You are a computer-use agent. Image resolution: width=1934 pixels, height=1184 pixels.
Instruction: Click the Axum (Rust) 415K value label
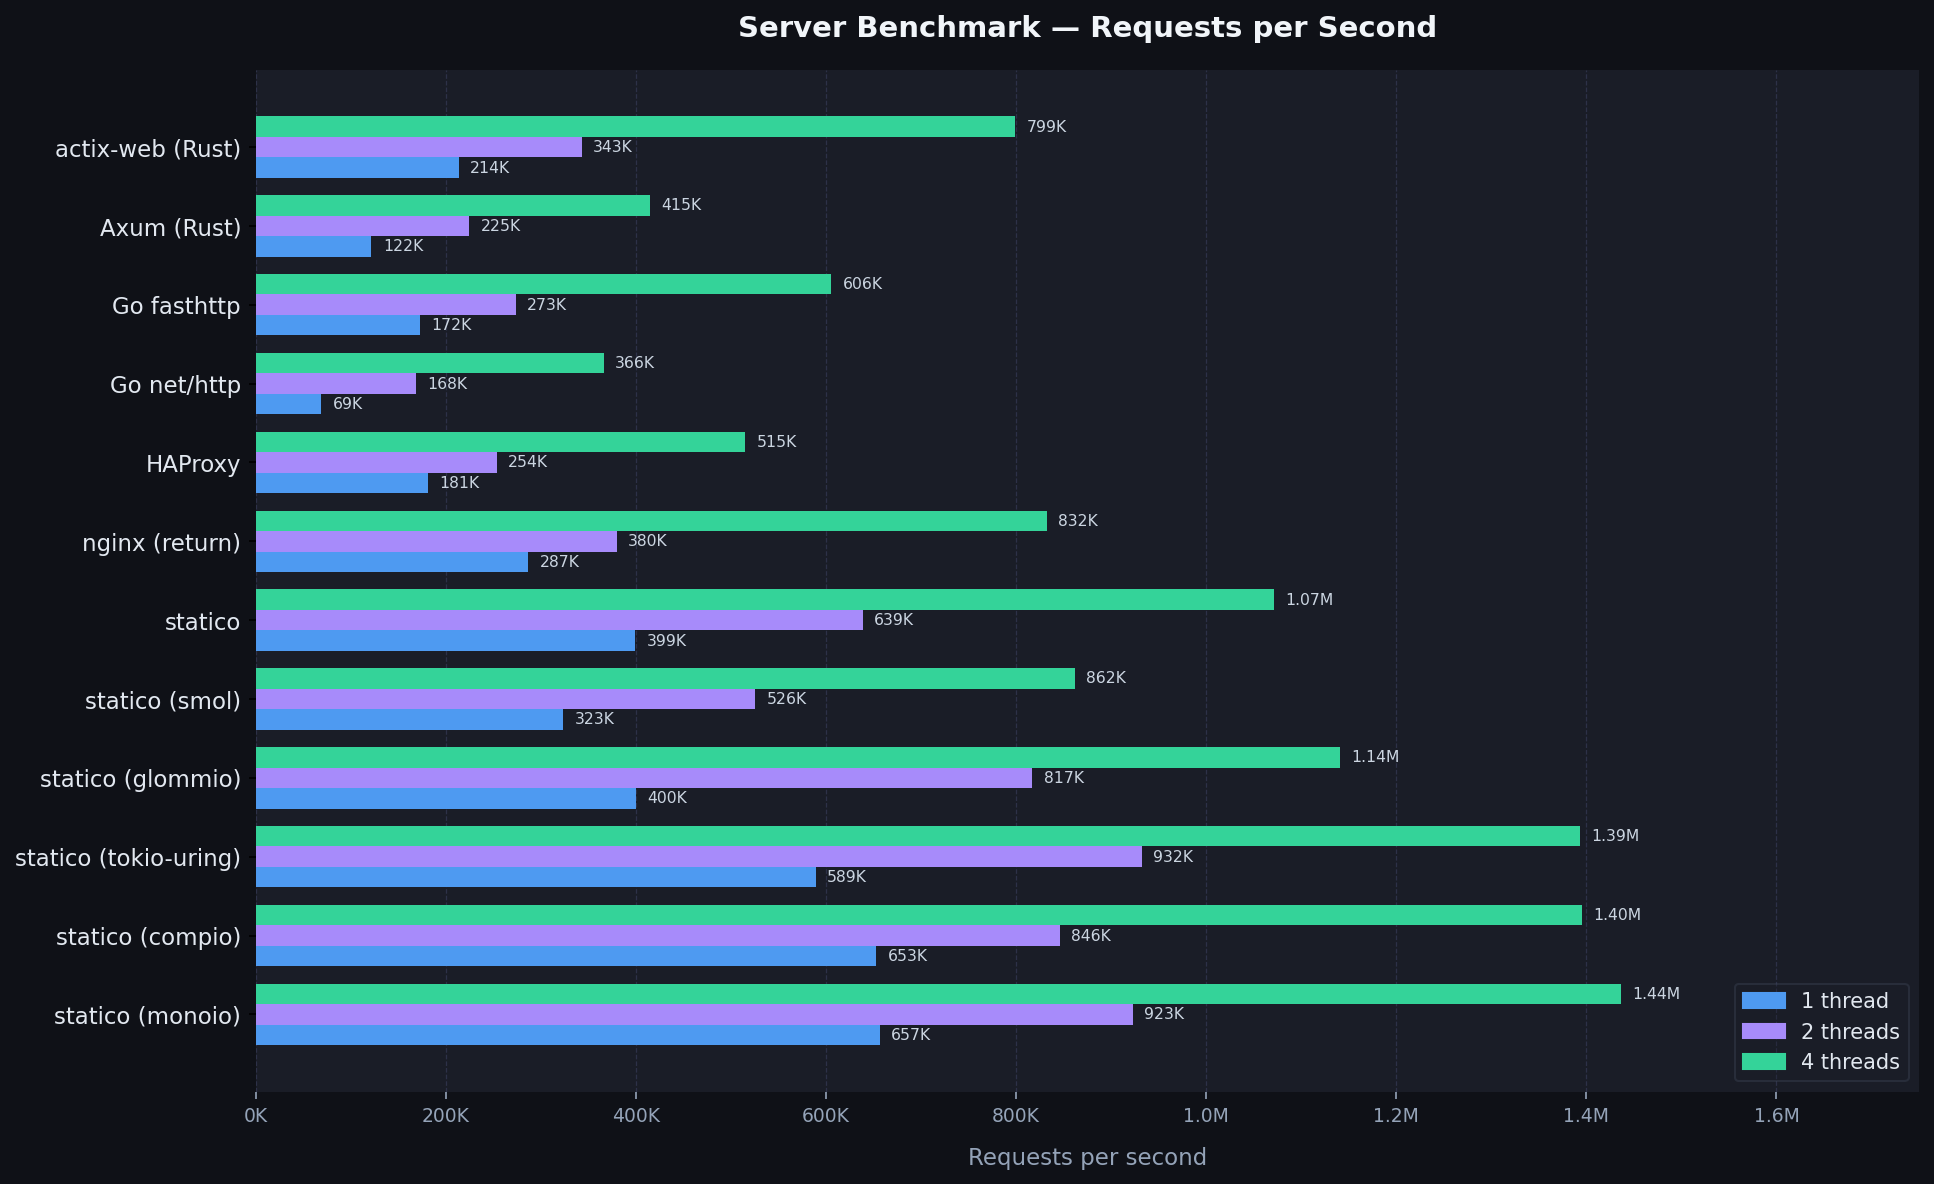click(x=681, y=205)
